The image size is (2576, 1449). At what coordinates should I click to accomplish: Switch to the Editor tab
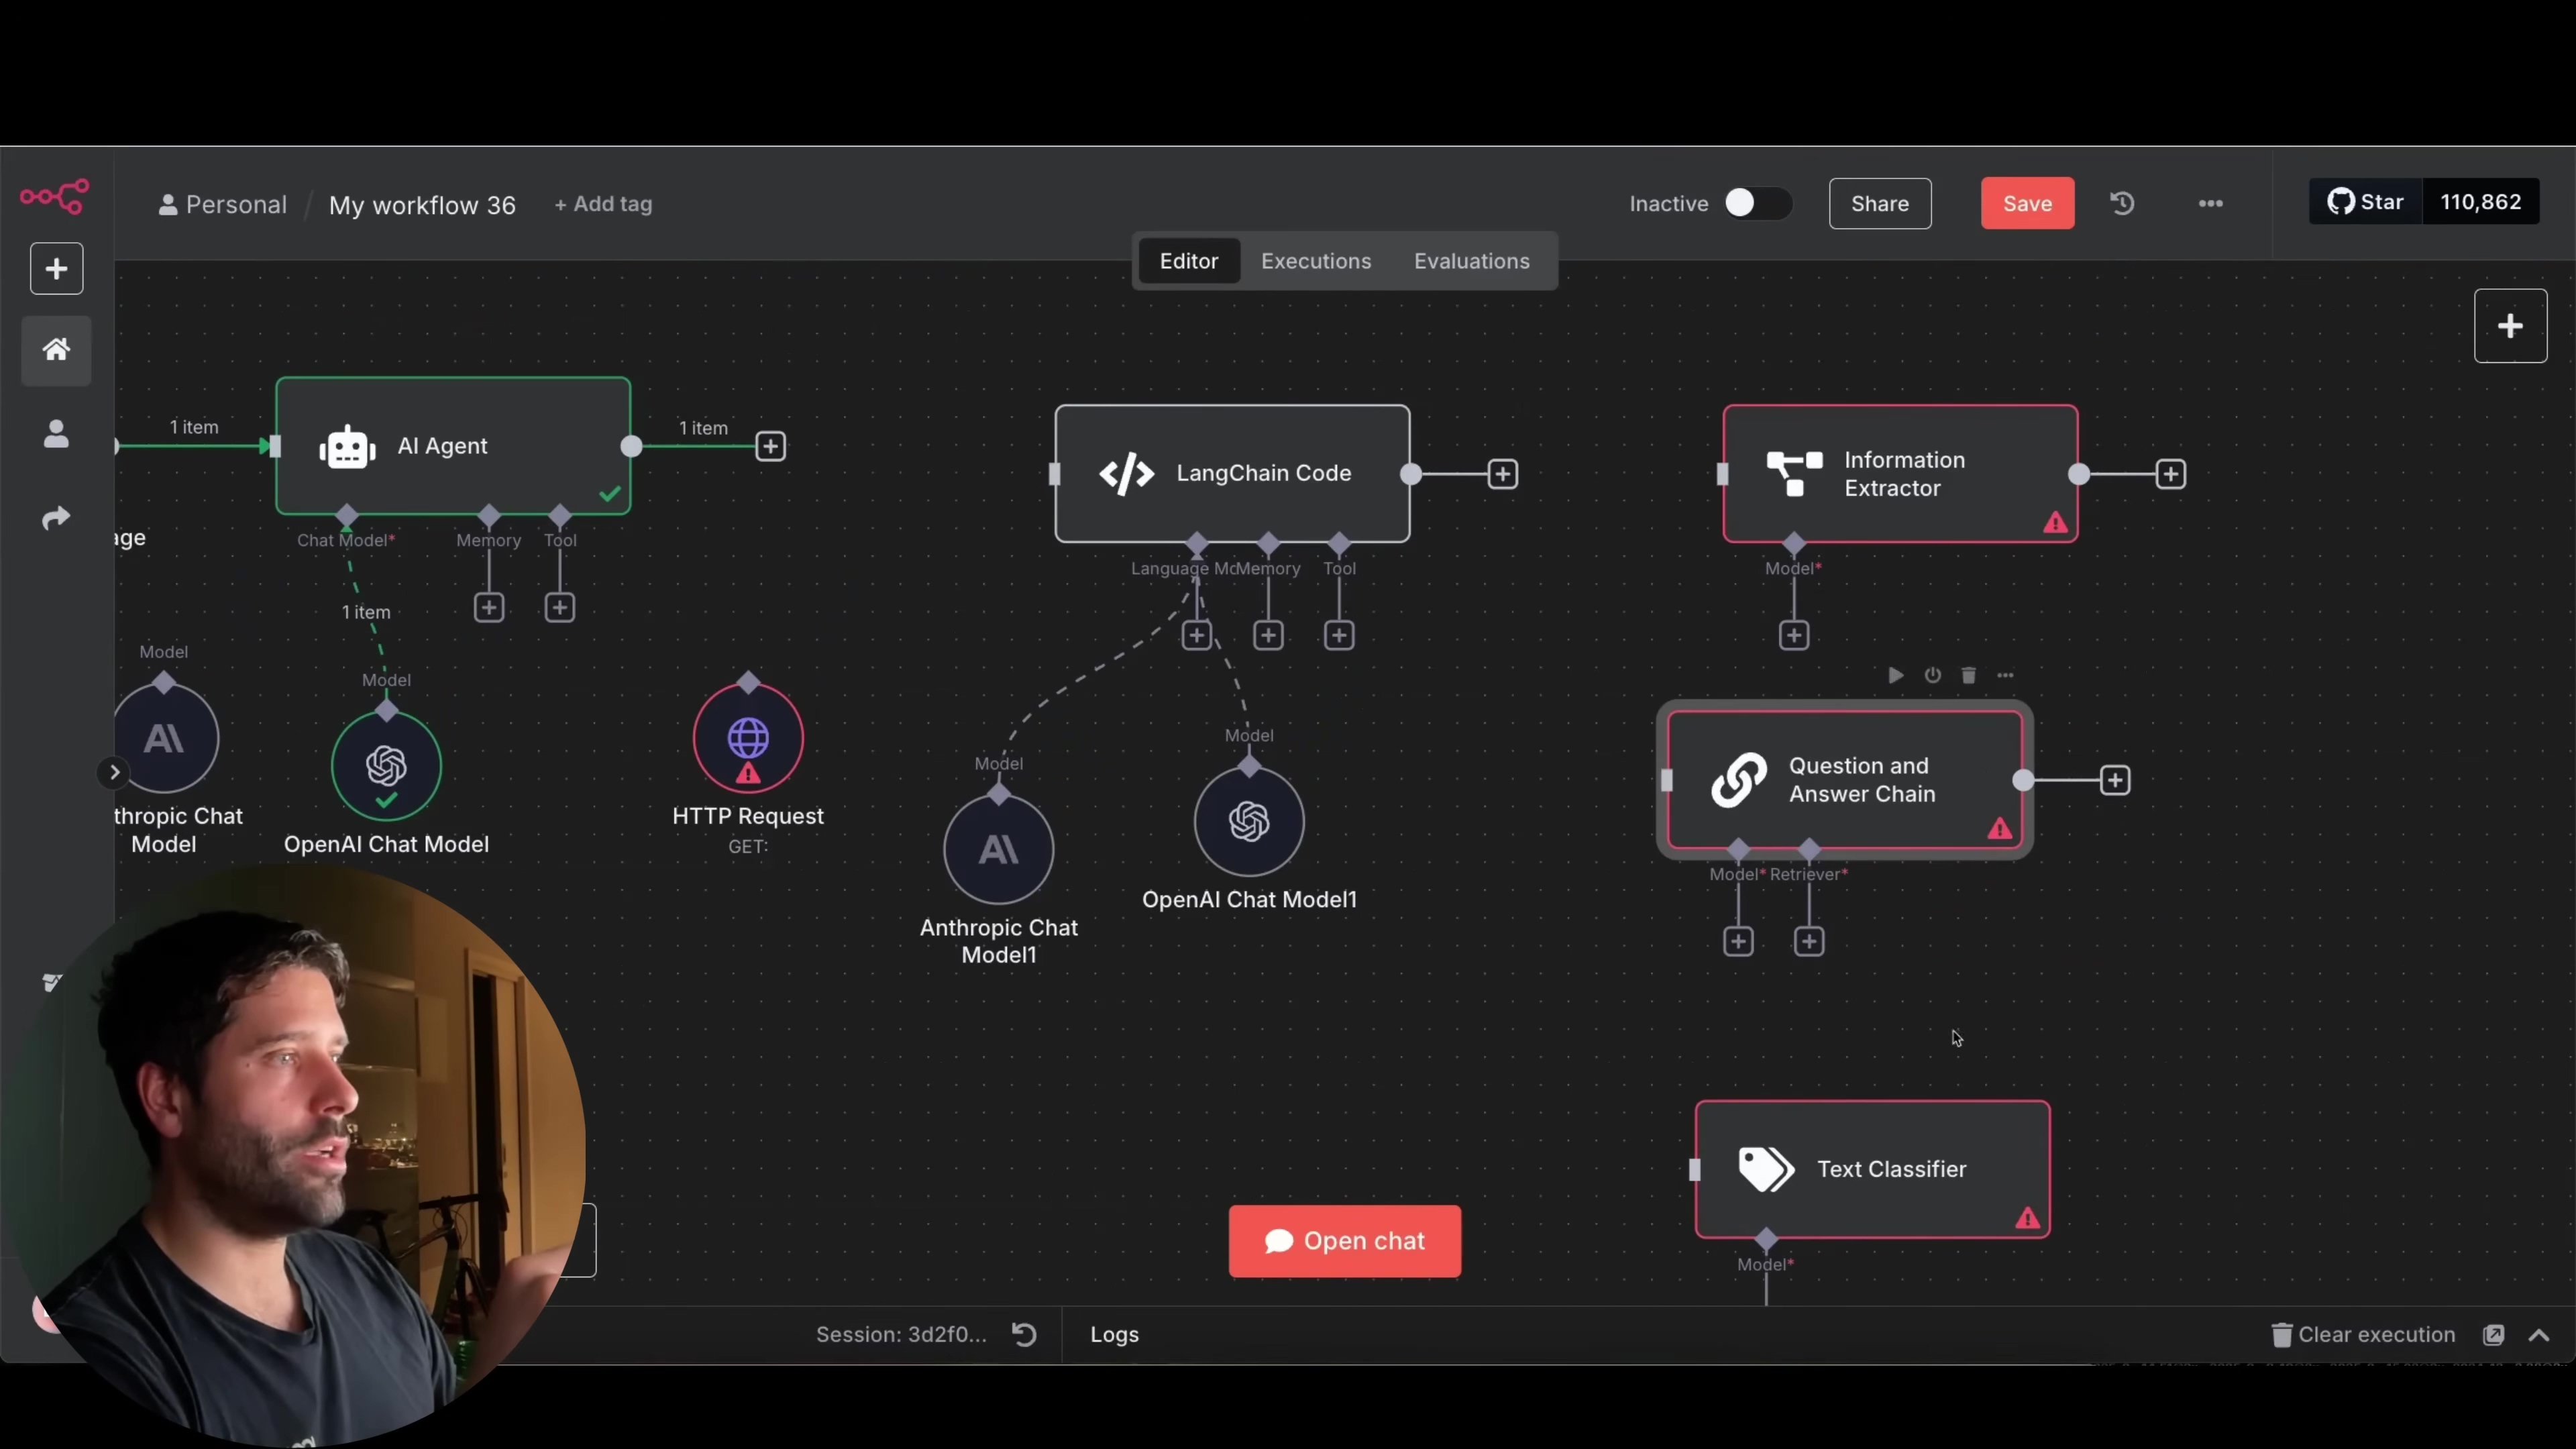coord(1188,261)
